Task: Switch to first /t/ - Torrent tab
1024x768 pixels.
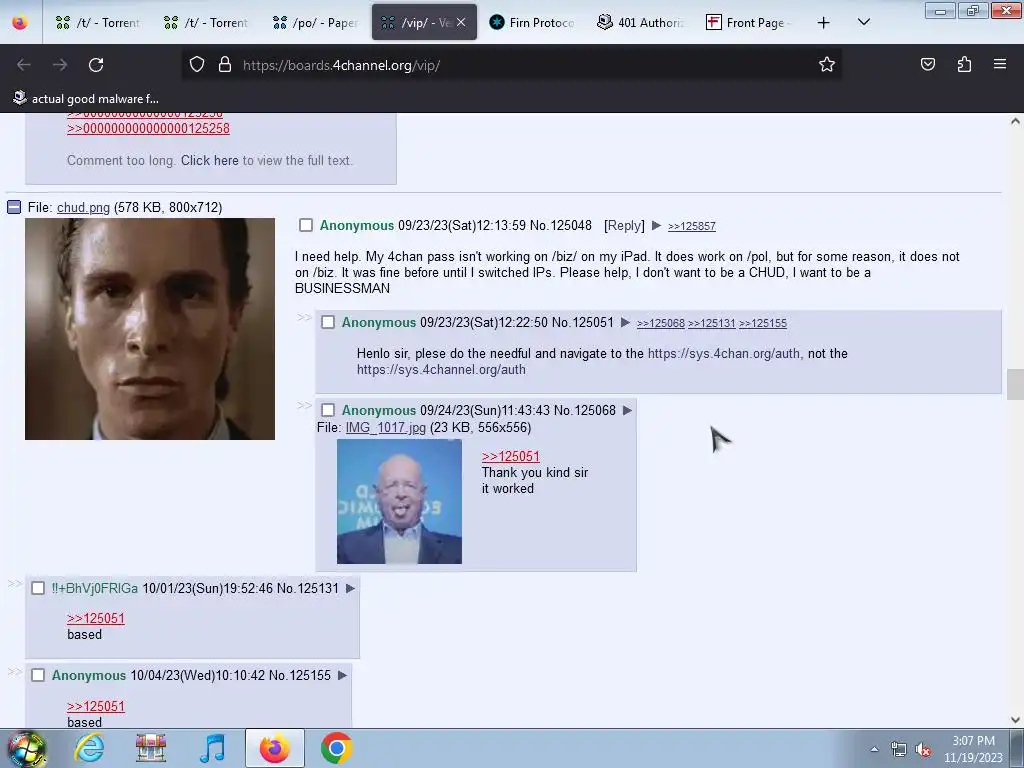Action: click(x=98, y=23)
